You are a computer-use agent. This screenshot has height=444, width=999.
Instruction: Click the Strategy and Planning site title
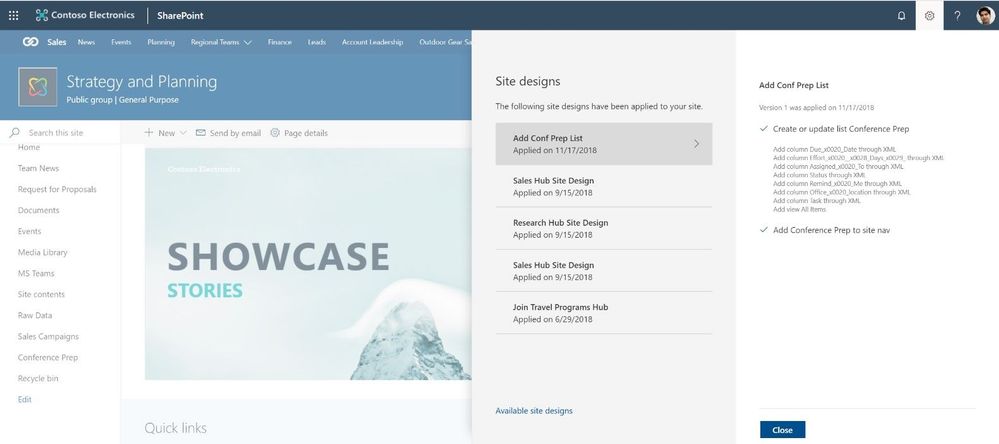[141, 82]
